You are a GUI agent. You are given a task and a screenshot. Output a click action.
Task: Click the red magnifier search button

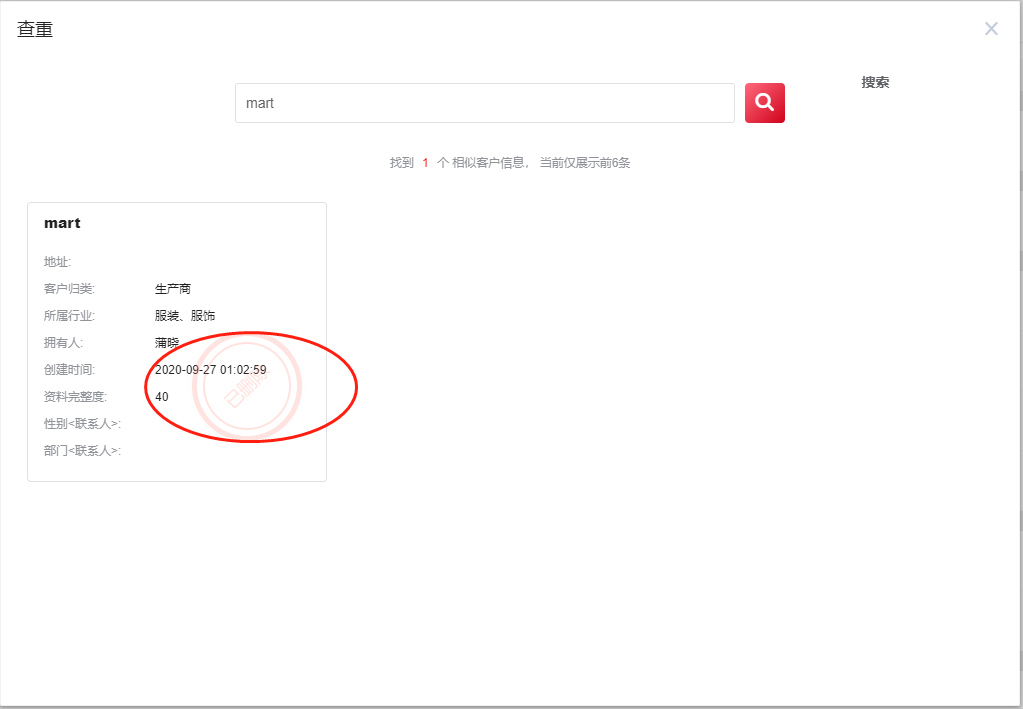coord(764,103)
